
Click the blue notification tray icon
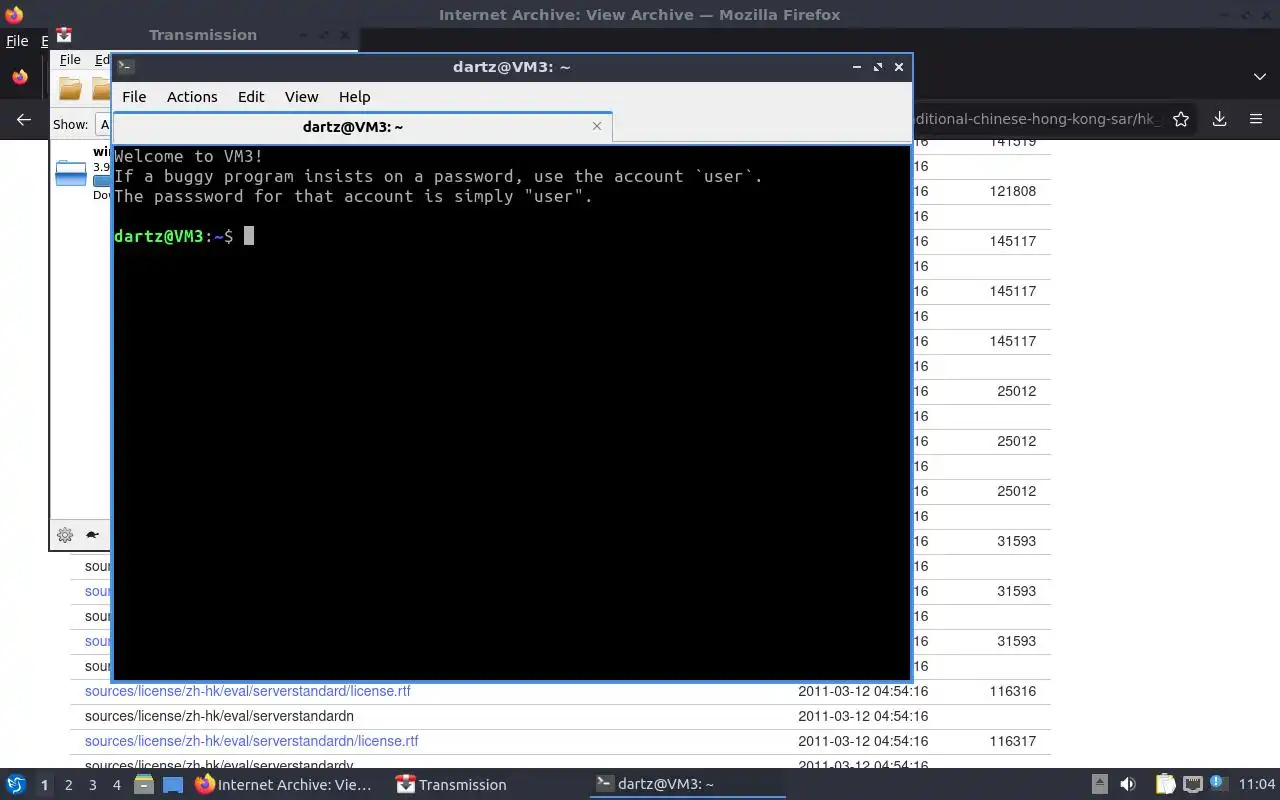point(1217,783)
